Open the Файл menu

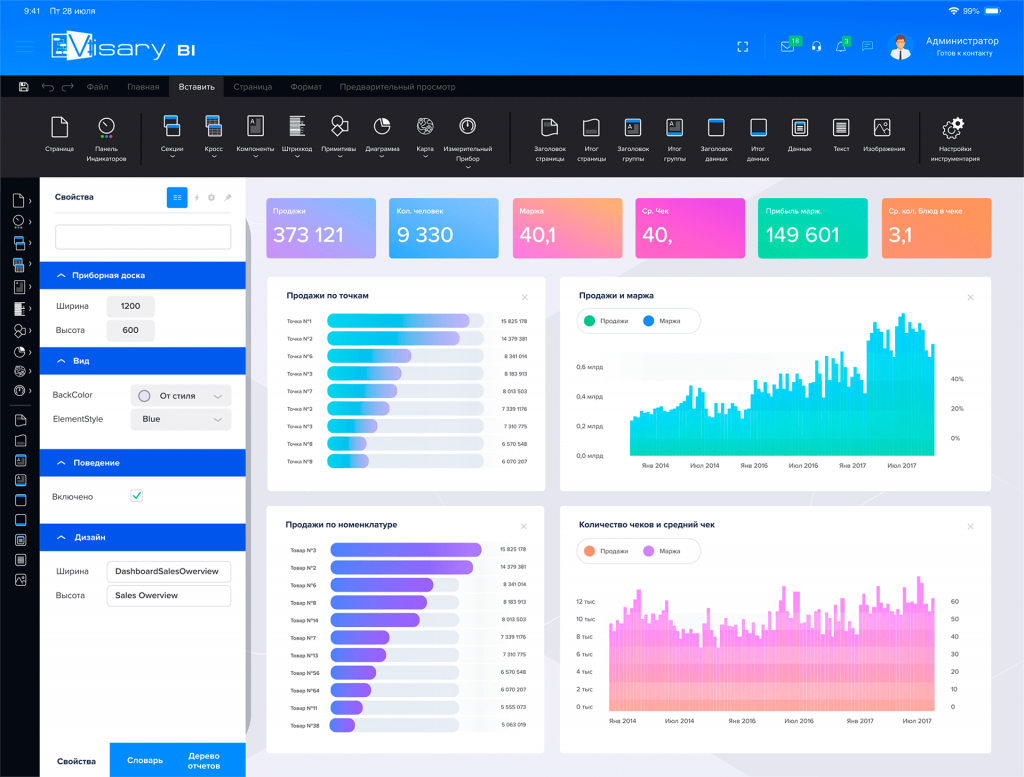point(97,87)
